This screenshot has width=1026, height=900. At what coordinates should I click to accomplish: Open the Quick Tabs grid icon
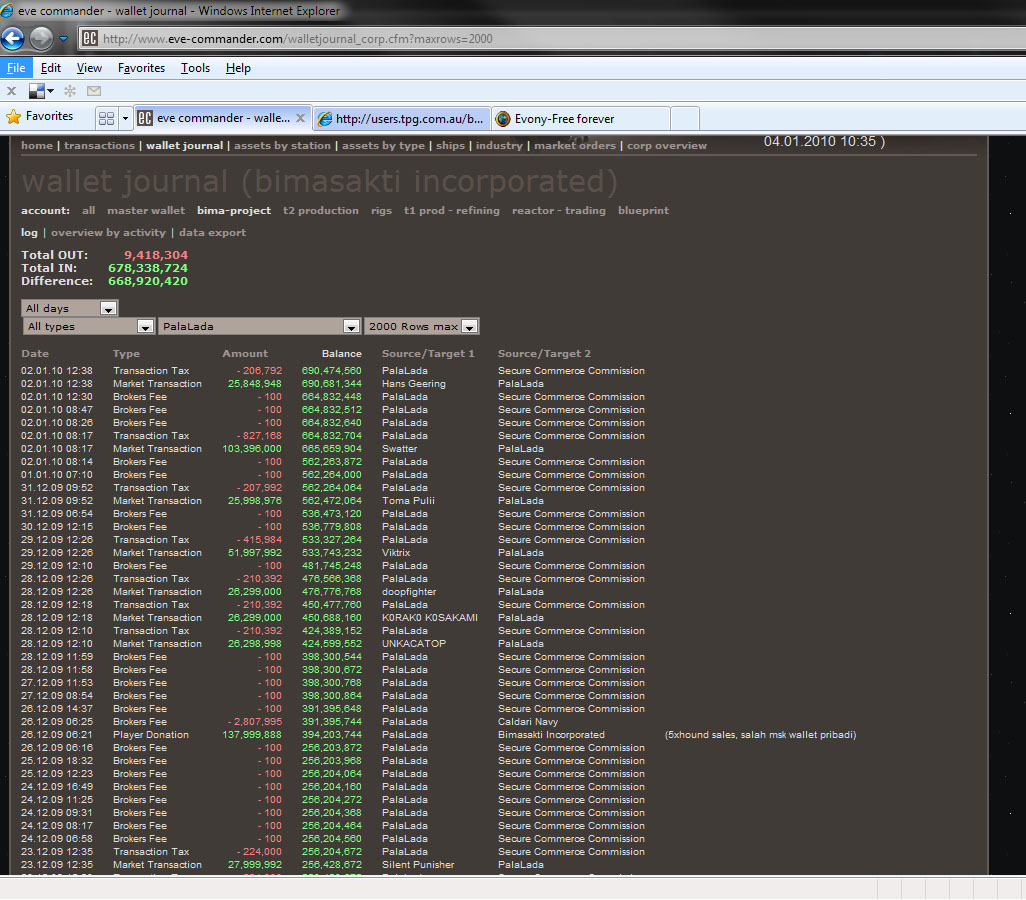pos(106,118)
